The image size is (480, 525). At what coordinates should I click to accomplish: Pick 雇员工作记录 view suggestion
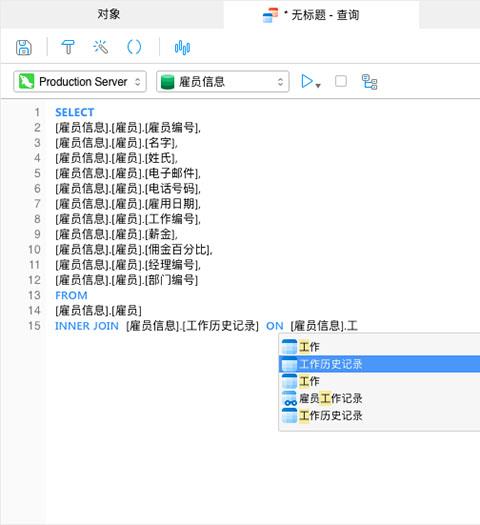pyautogui.click(x=379, y=398)
